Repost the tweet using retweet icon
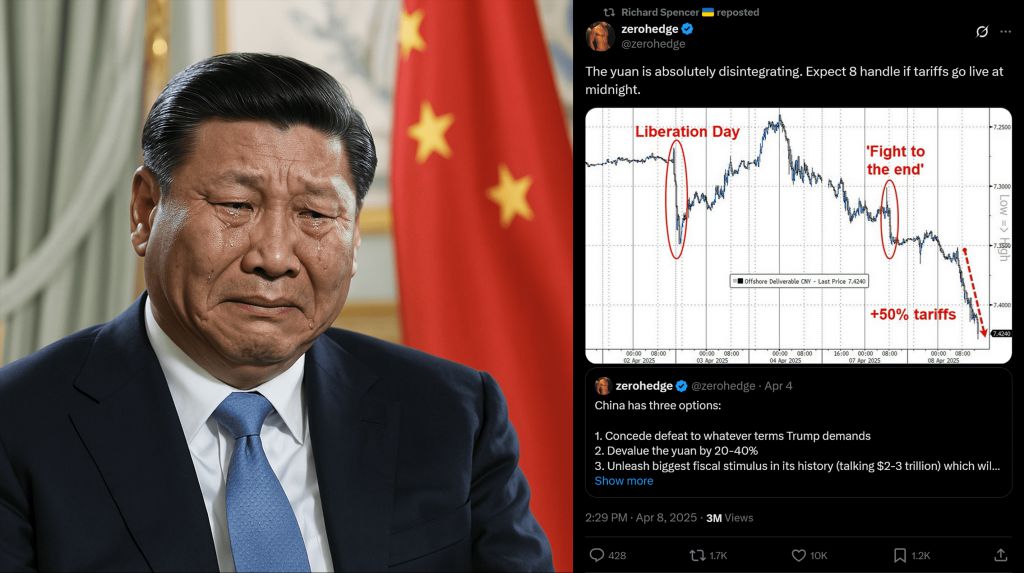 (697, 555)
